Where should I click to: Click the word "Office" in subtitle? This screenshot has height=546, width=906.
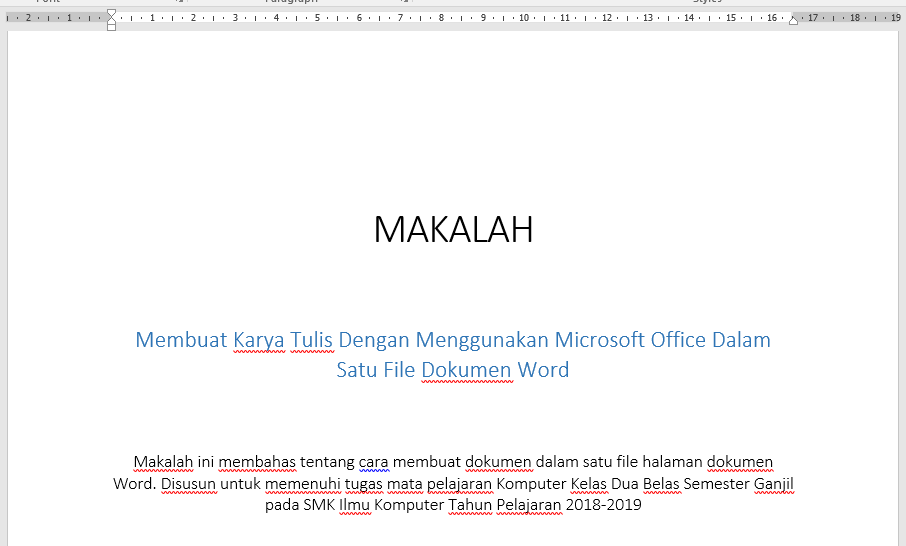pos(678,340)
